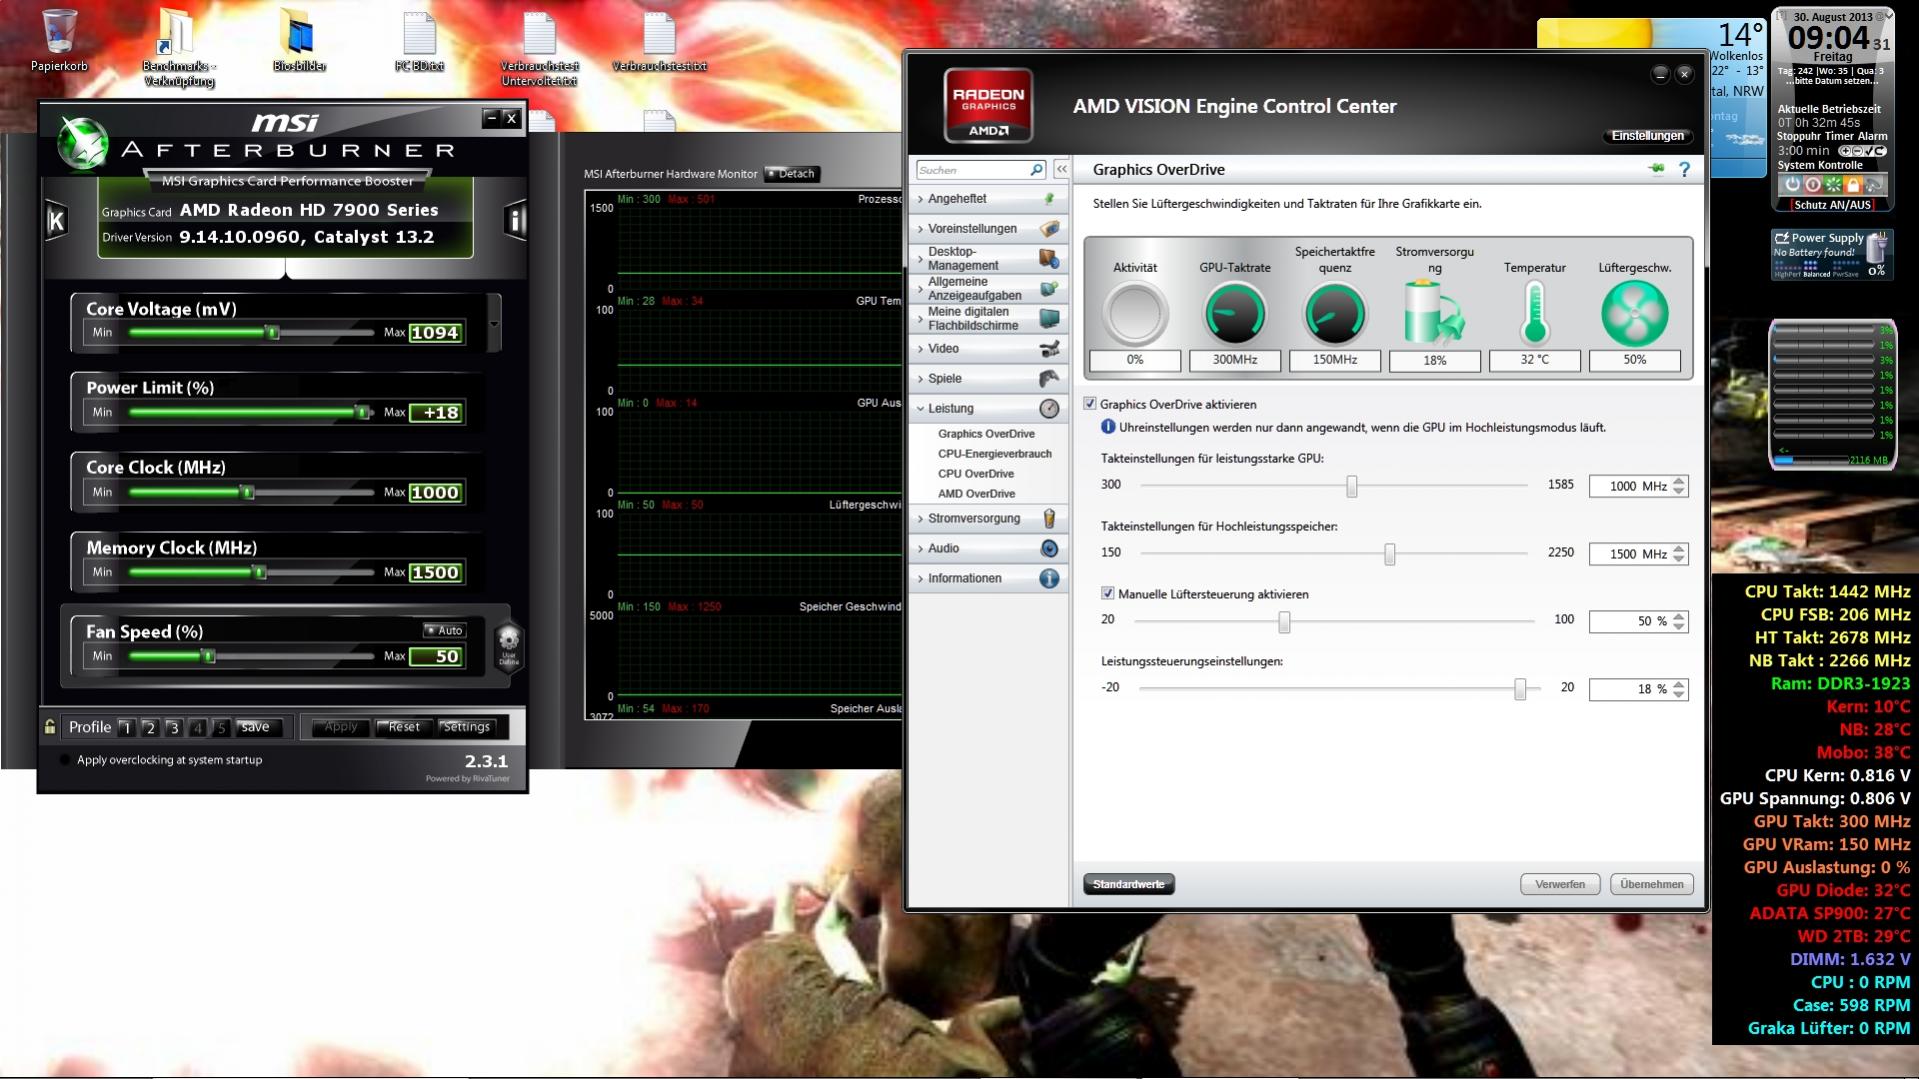The height and width of the screenshot is (1079, 1919).
Task: Open CPU-Energieverbrauch in the sidebar
Action: pos(995,454)
